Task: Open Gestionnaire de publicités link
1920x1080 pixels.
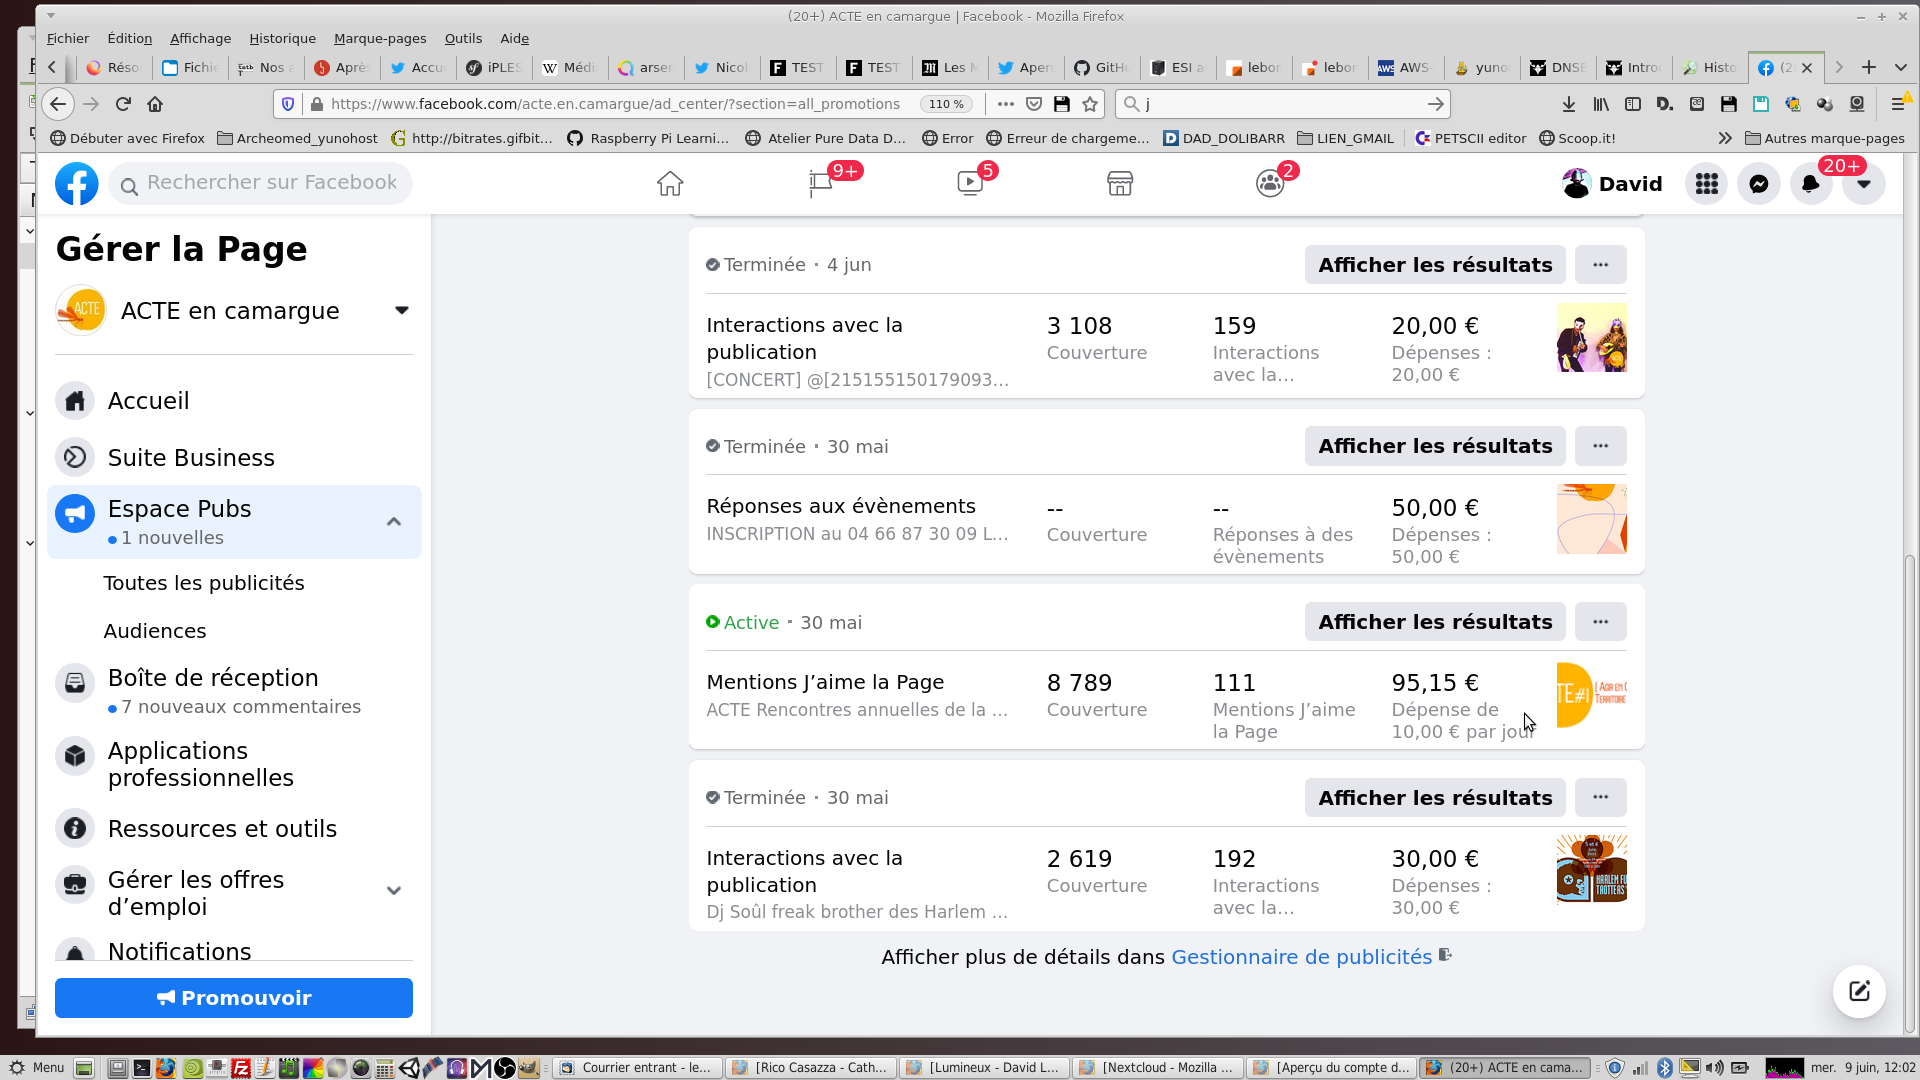Action: (x=1301, y=957)
